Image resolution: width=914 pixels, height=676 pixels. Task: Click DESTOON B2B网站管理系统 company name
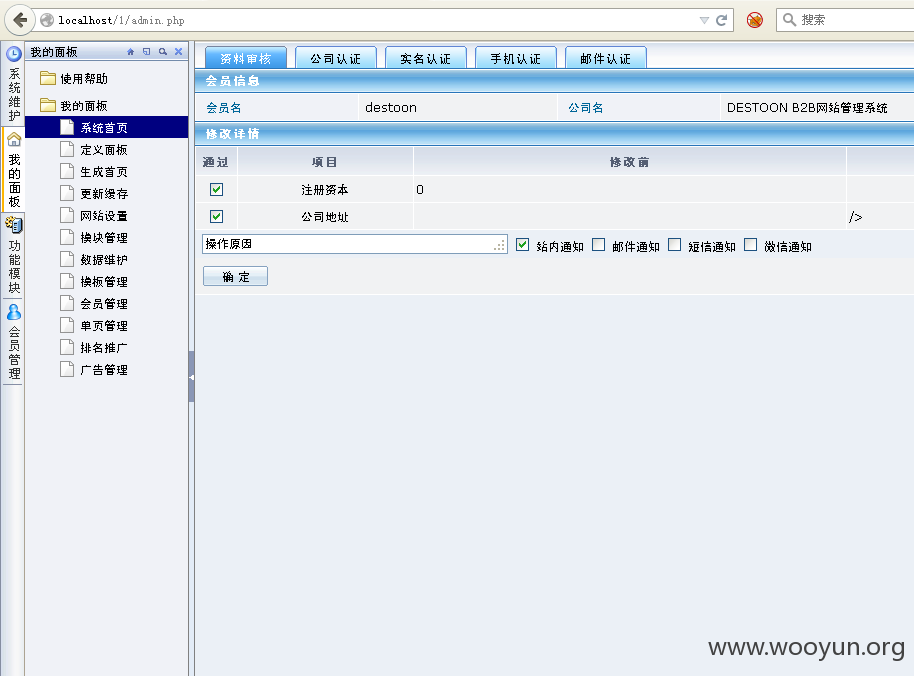tap(807, 108)
